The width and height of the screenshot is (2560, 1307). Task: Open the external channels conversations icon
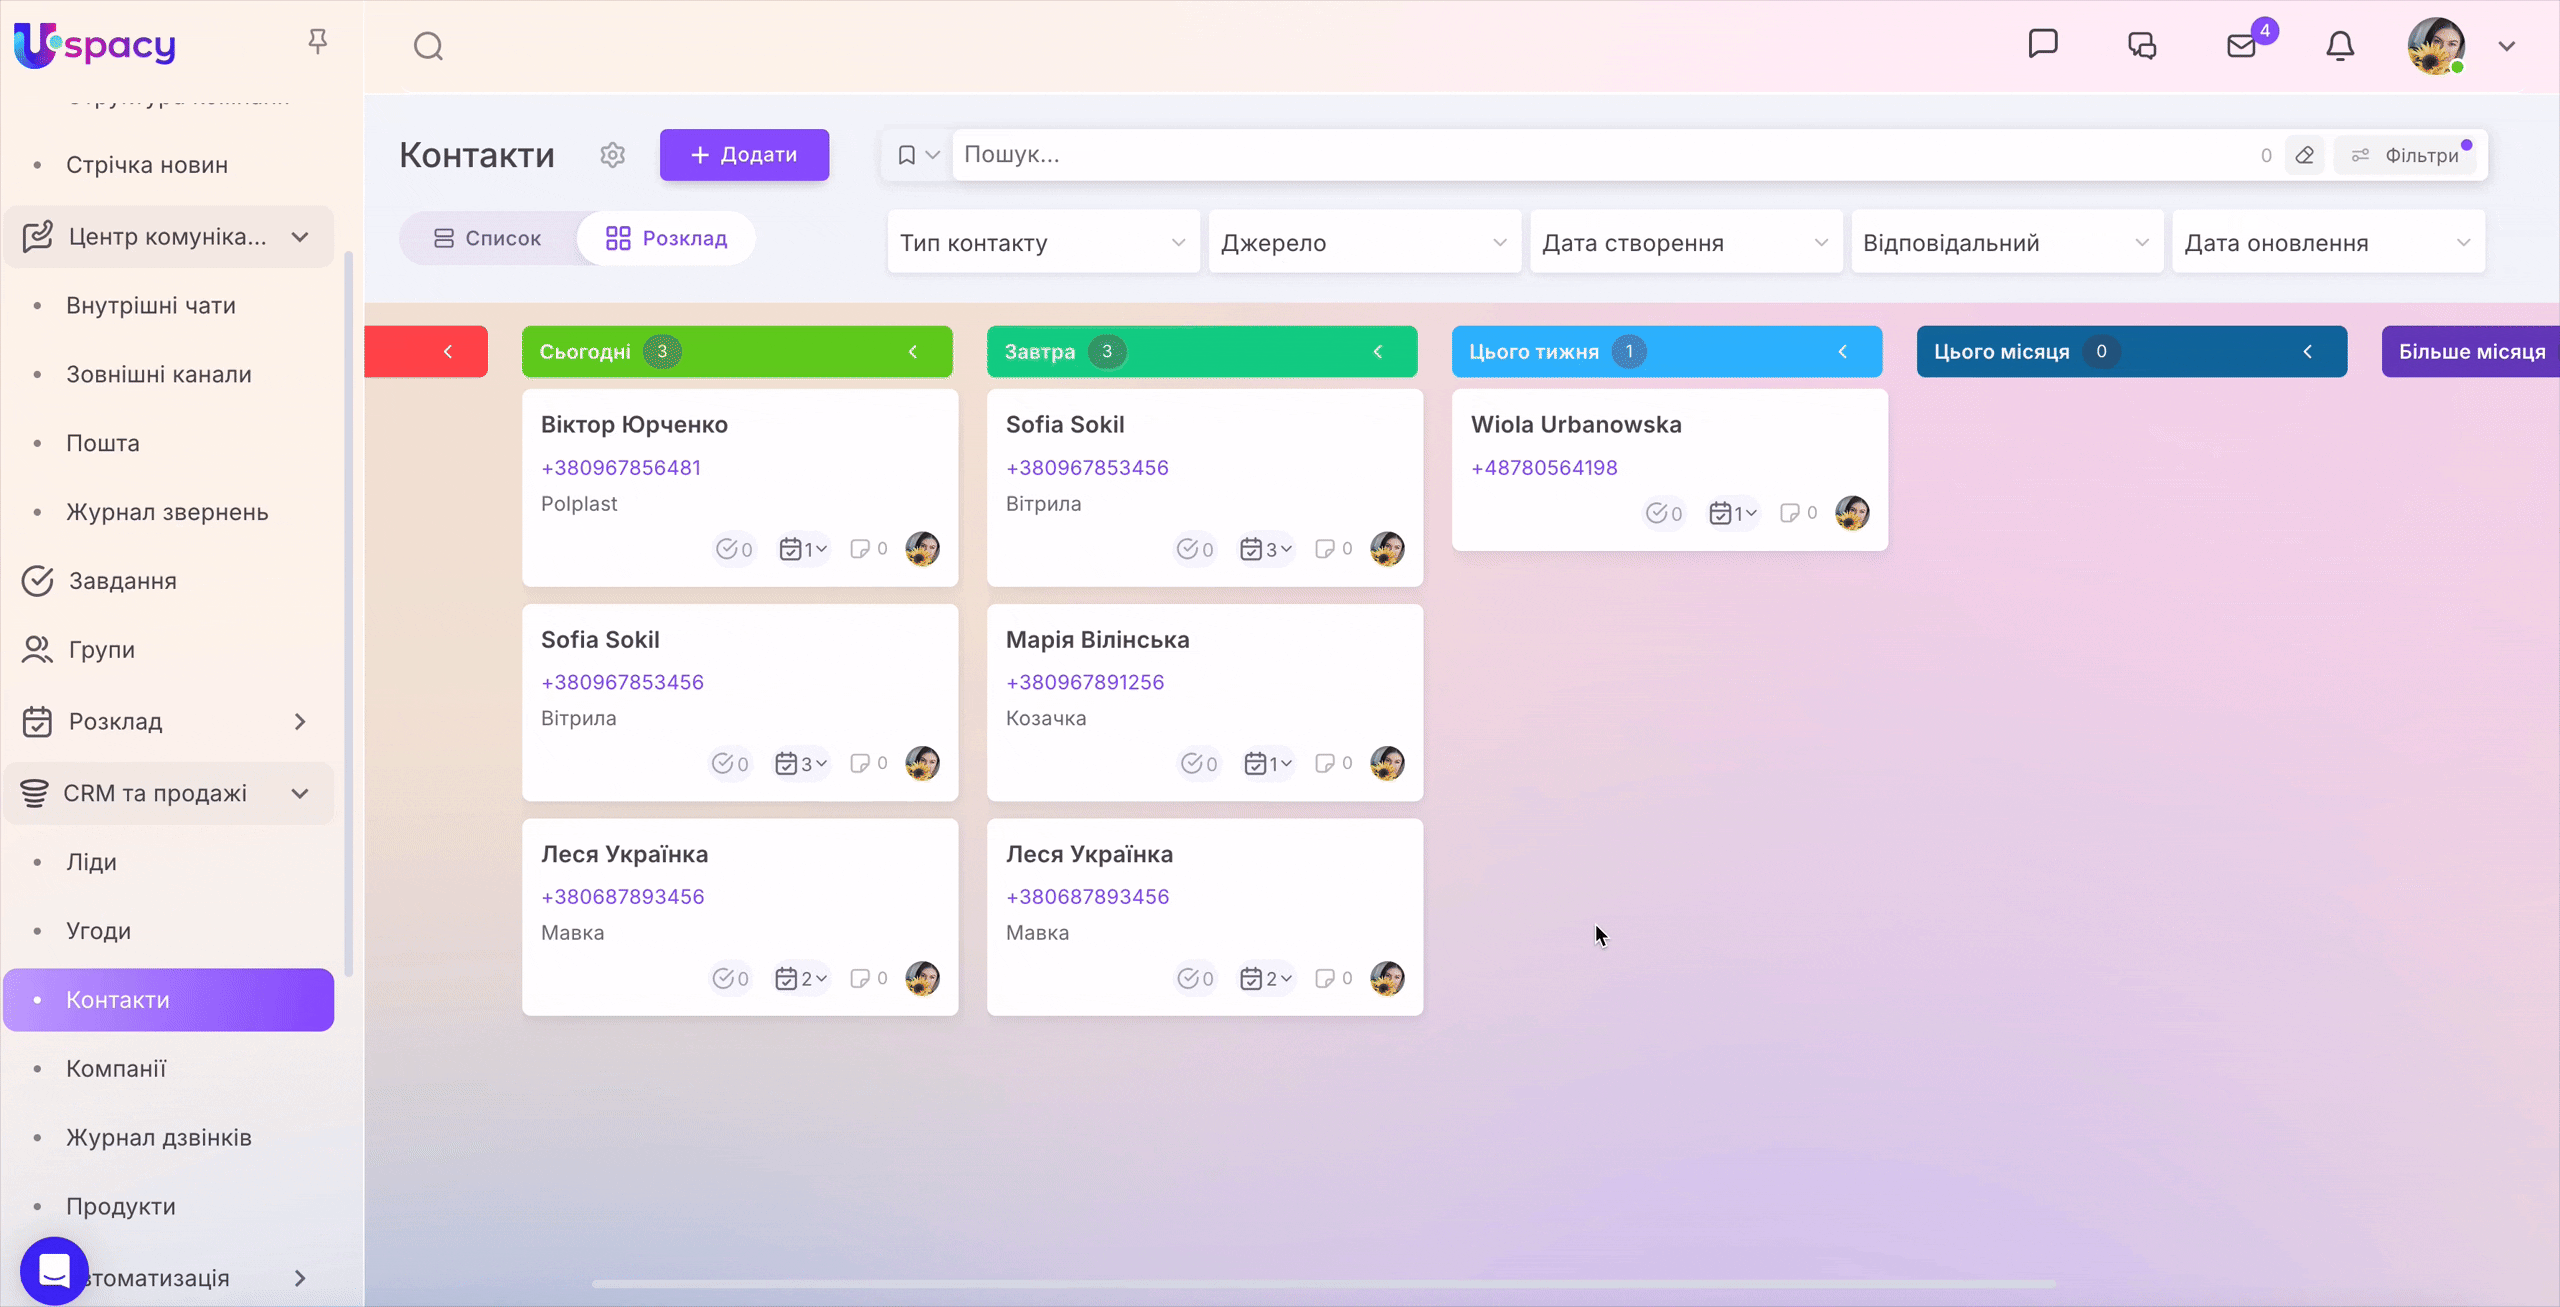[x=2141, y=45]
